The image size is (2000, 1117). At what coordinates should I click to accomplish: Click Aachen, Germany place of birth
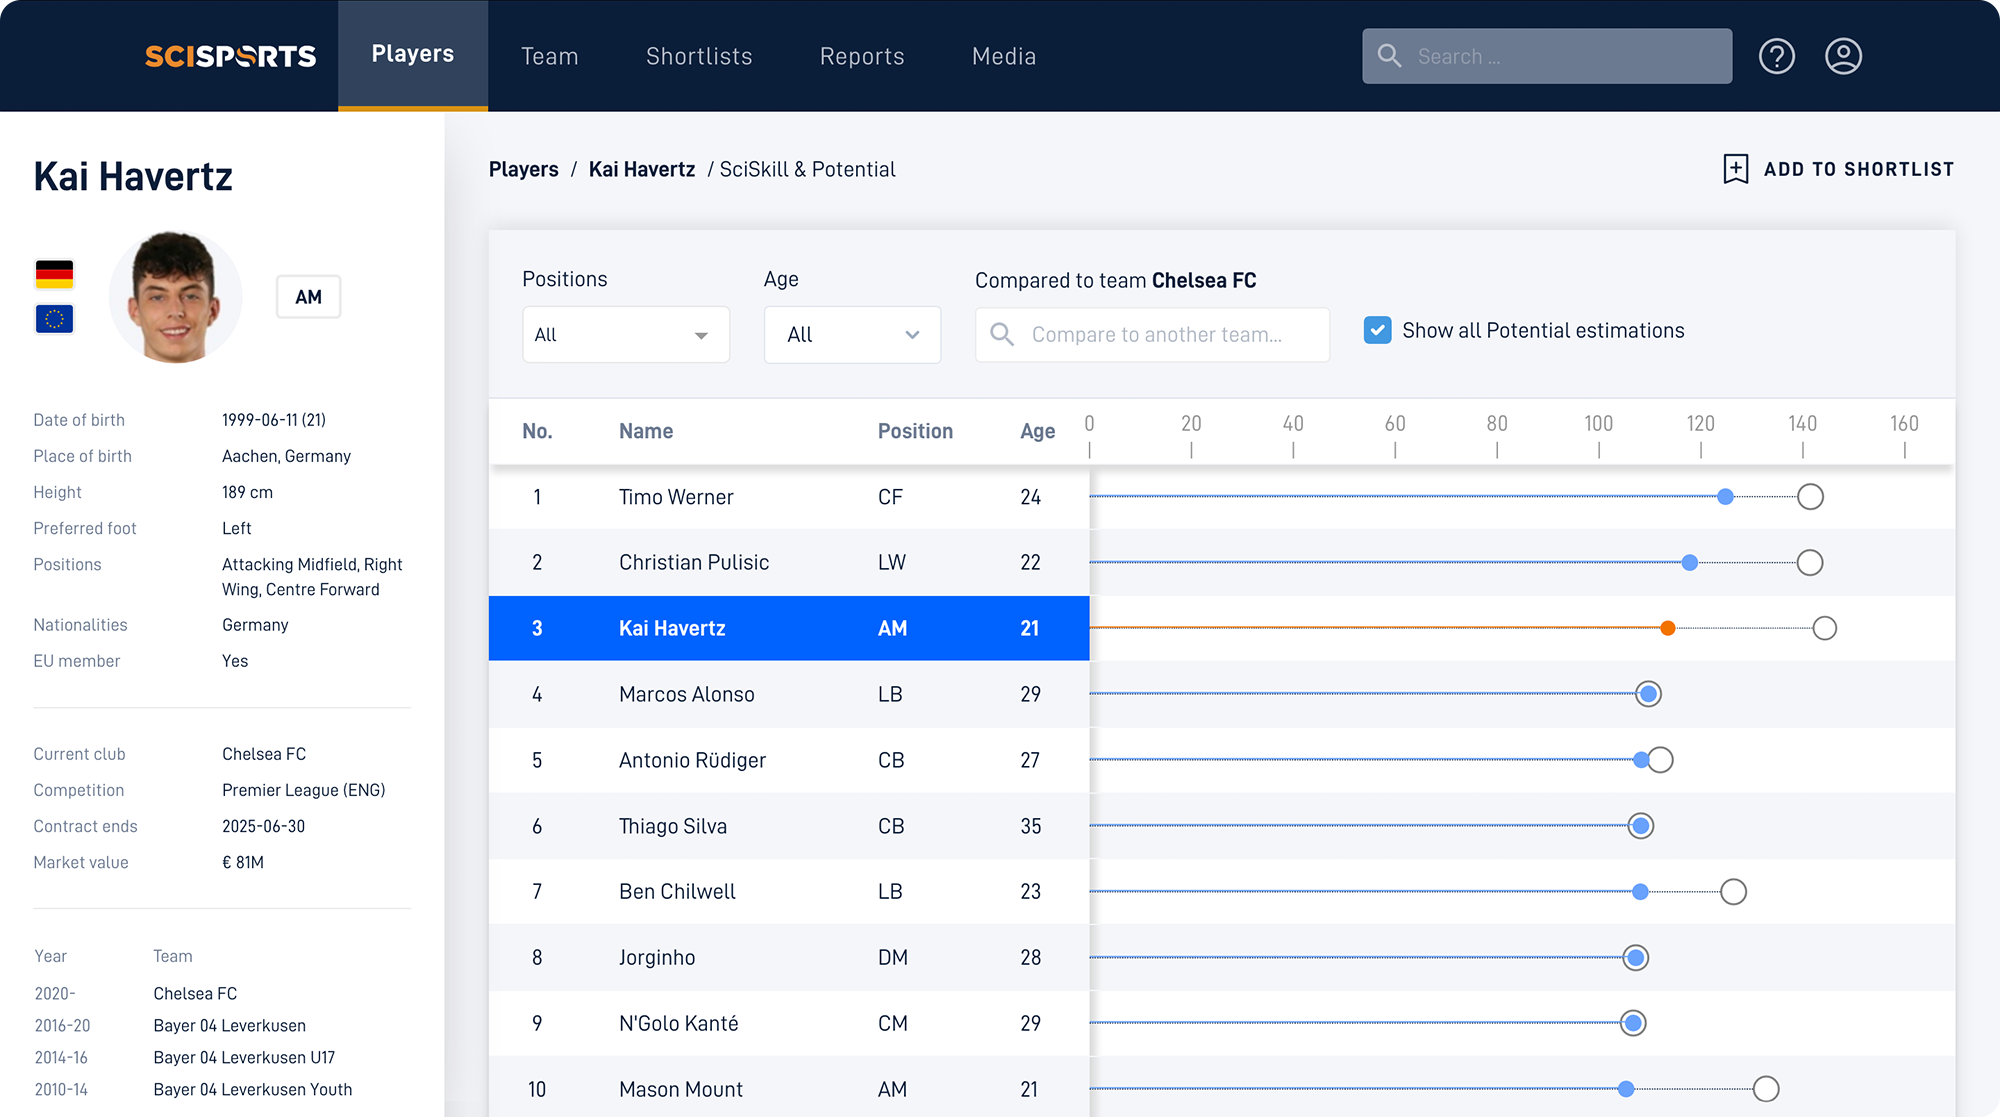(287, 456)
